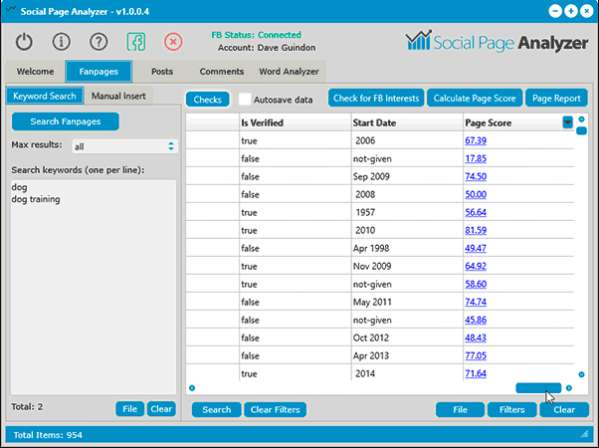Screen dimensions: 599x448
Task: Click the green Facebook connect icon
Action: tap(136, 42)
